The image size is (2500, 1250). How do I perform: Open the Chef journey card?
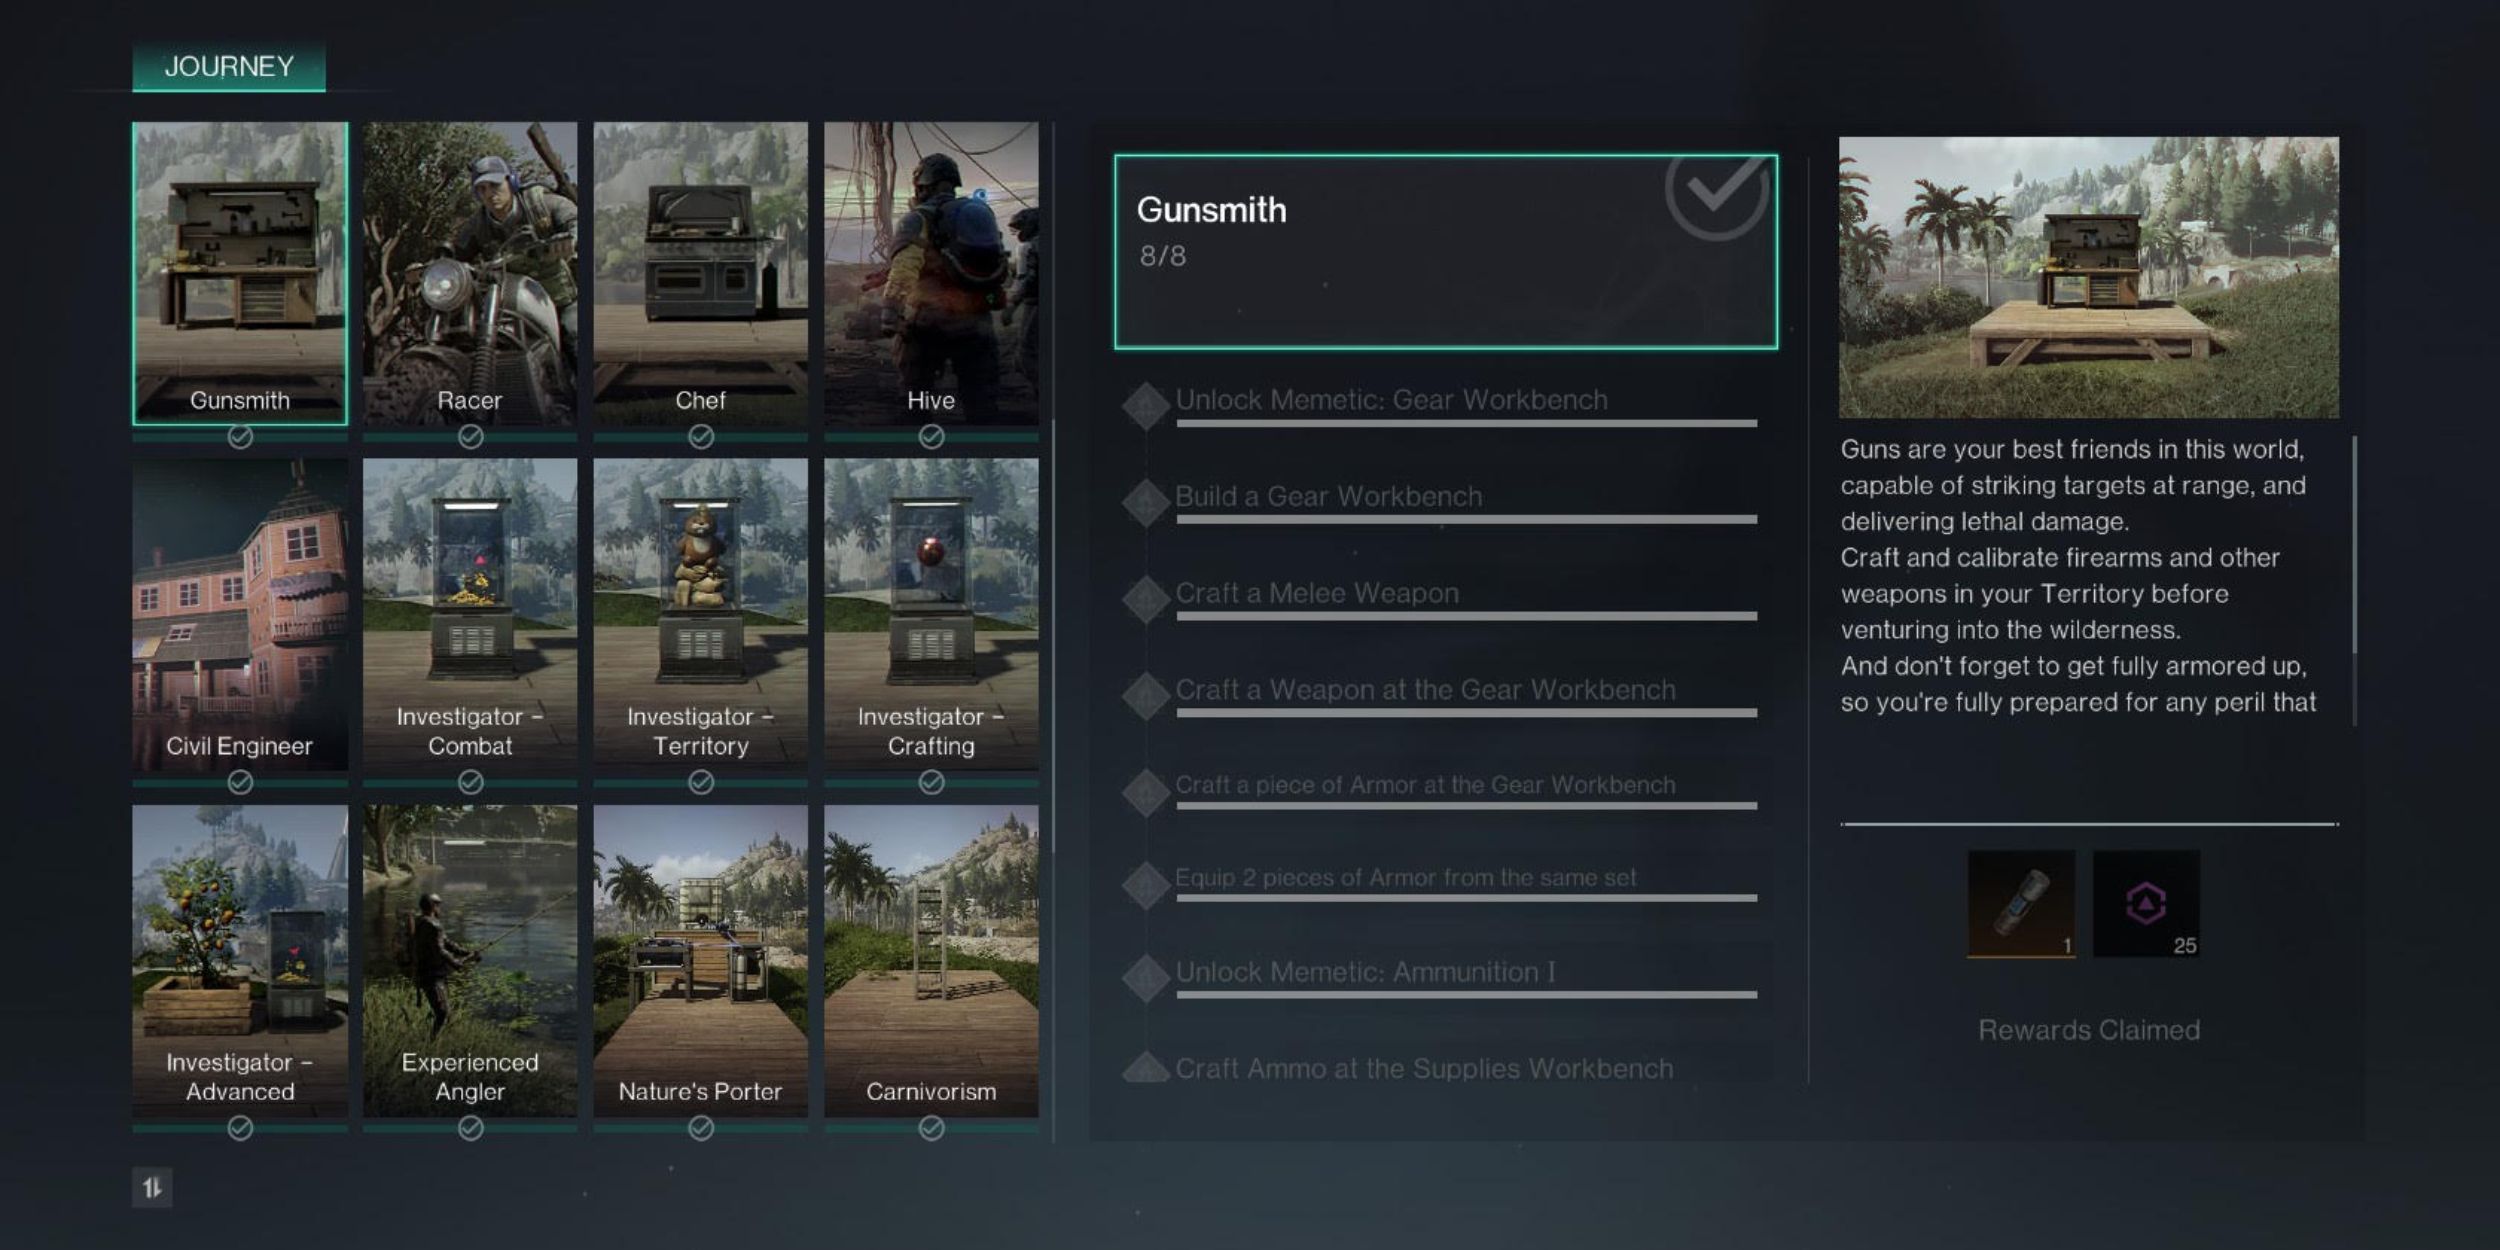pos(700,273)
